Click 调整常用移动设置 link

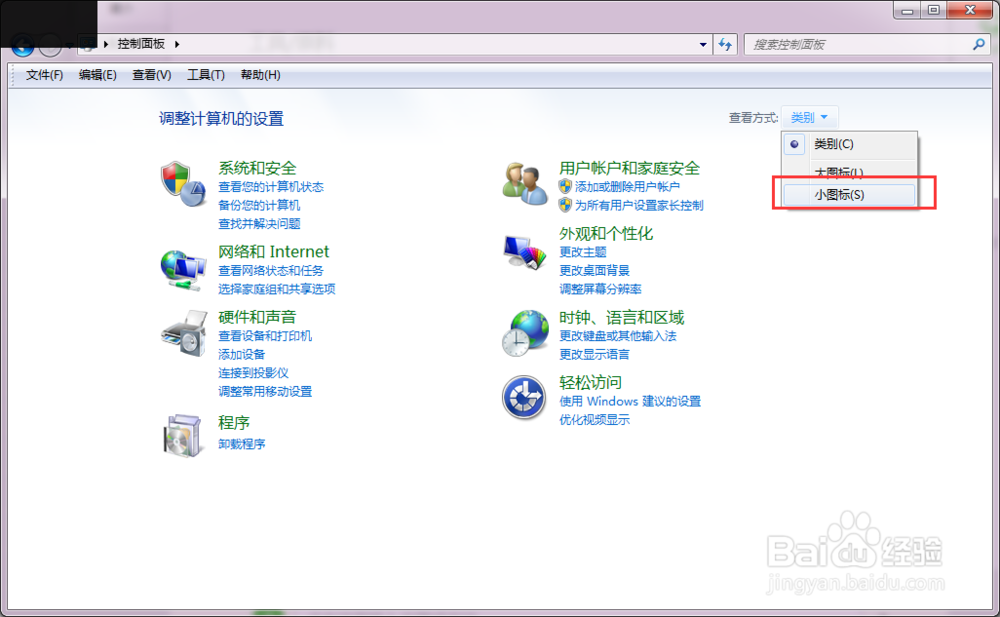click(x=265, y=391)
